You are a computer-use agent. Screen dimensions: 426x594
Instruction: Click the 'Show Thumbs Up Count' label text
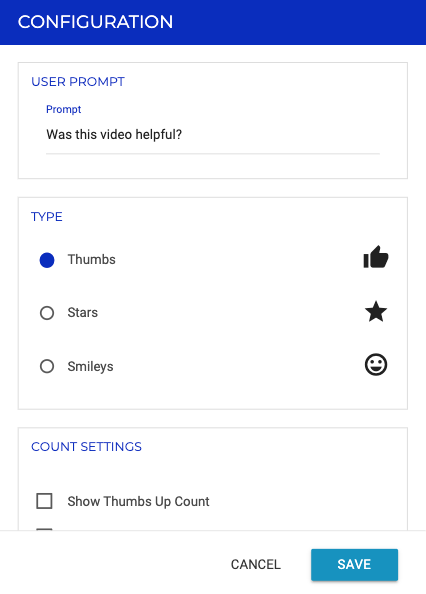click(x=138, y=501)
